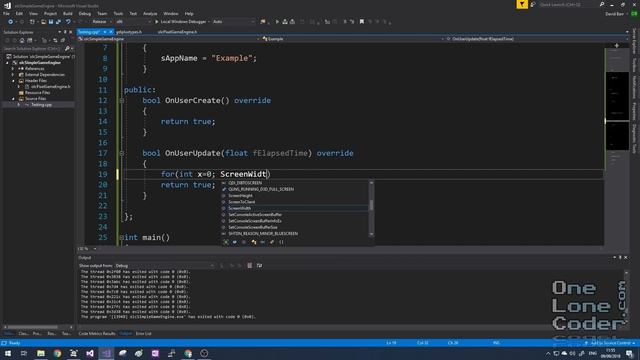Click the Bookmark icon in the toolbar
Viewport: 640px width, 360px height.
click(362, 22)
